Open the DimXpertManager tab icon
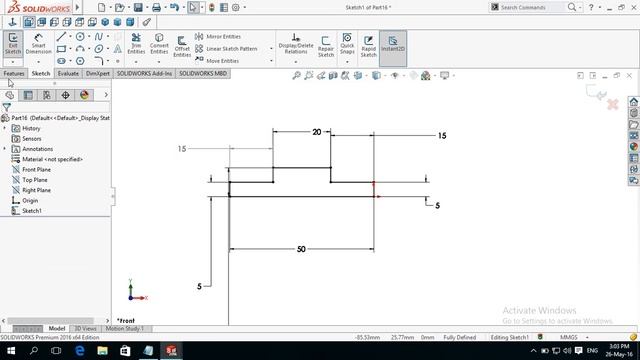This screenshot has width=640, height=360. (x=65, y=95)
